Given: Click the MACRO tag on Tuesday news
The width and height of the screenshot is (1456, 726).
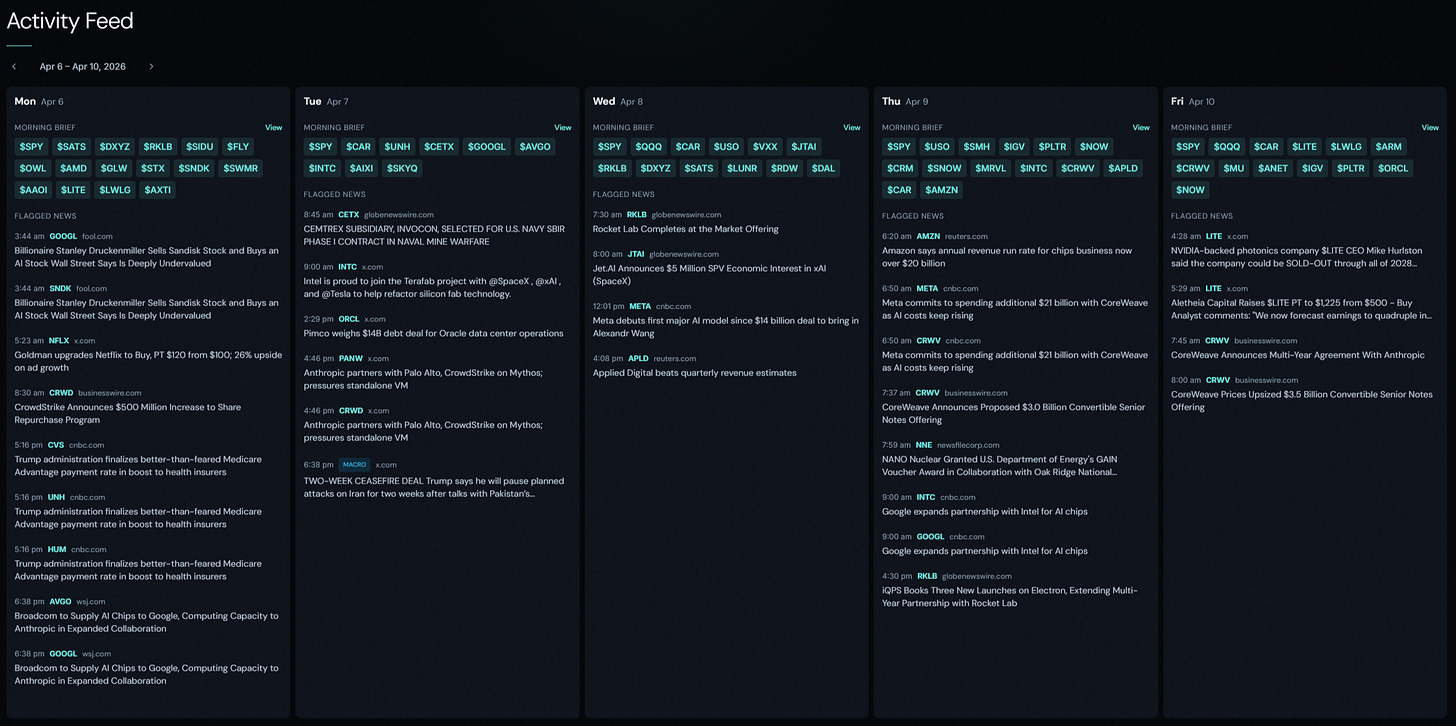Looking at the screenshot, I should (x=354, y=465).
